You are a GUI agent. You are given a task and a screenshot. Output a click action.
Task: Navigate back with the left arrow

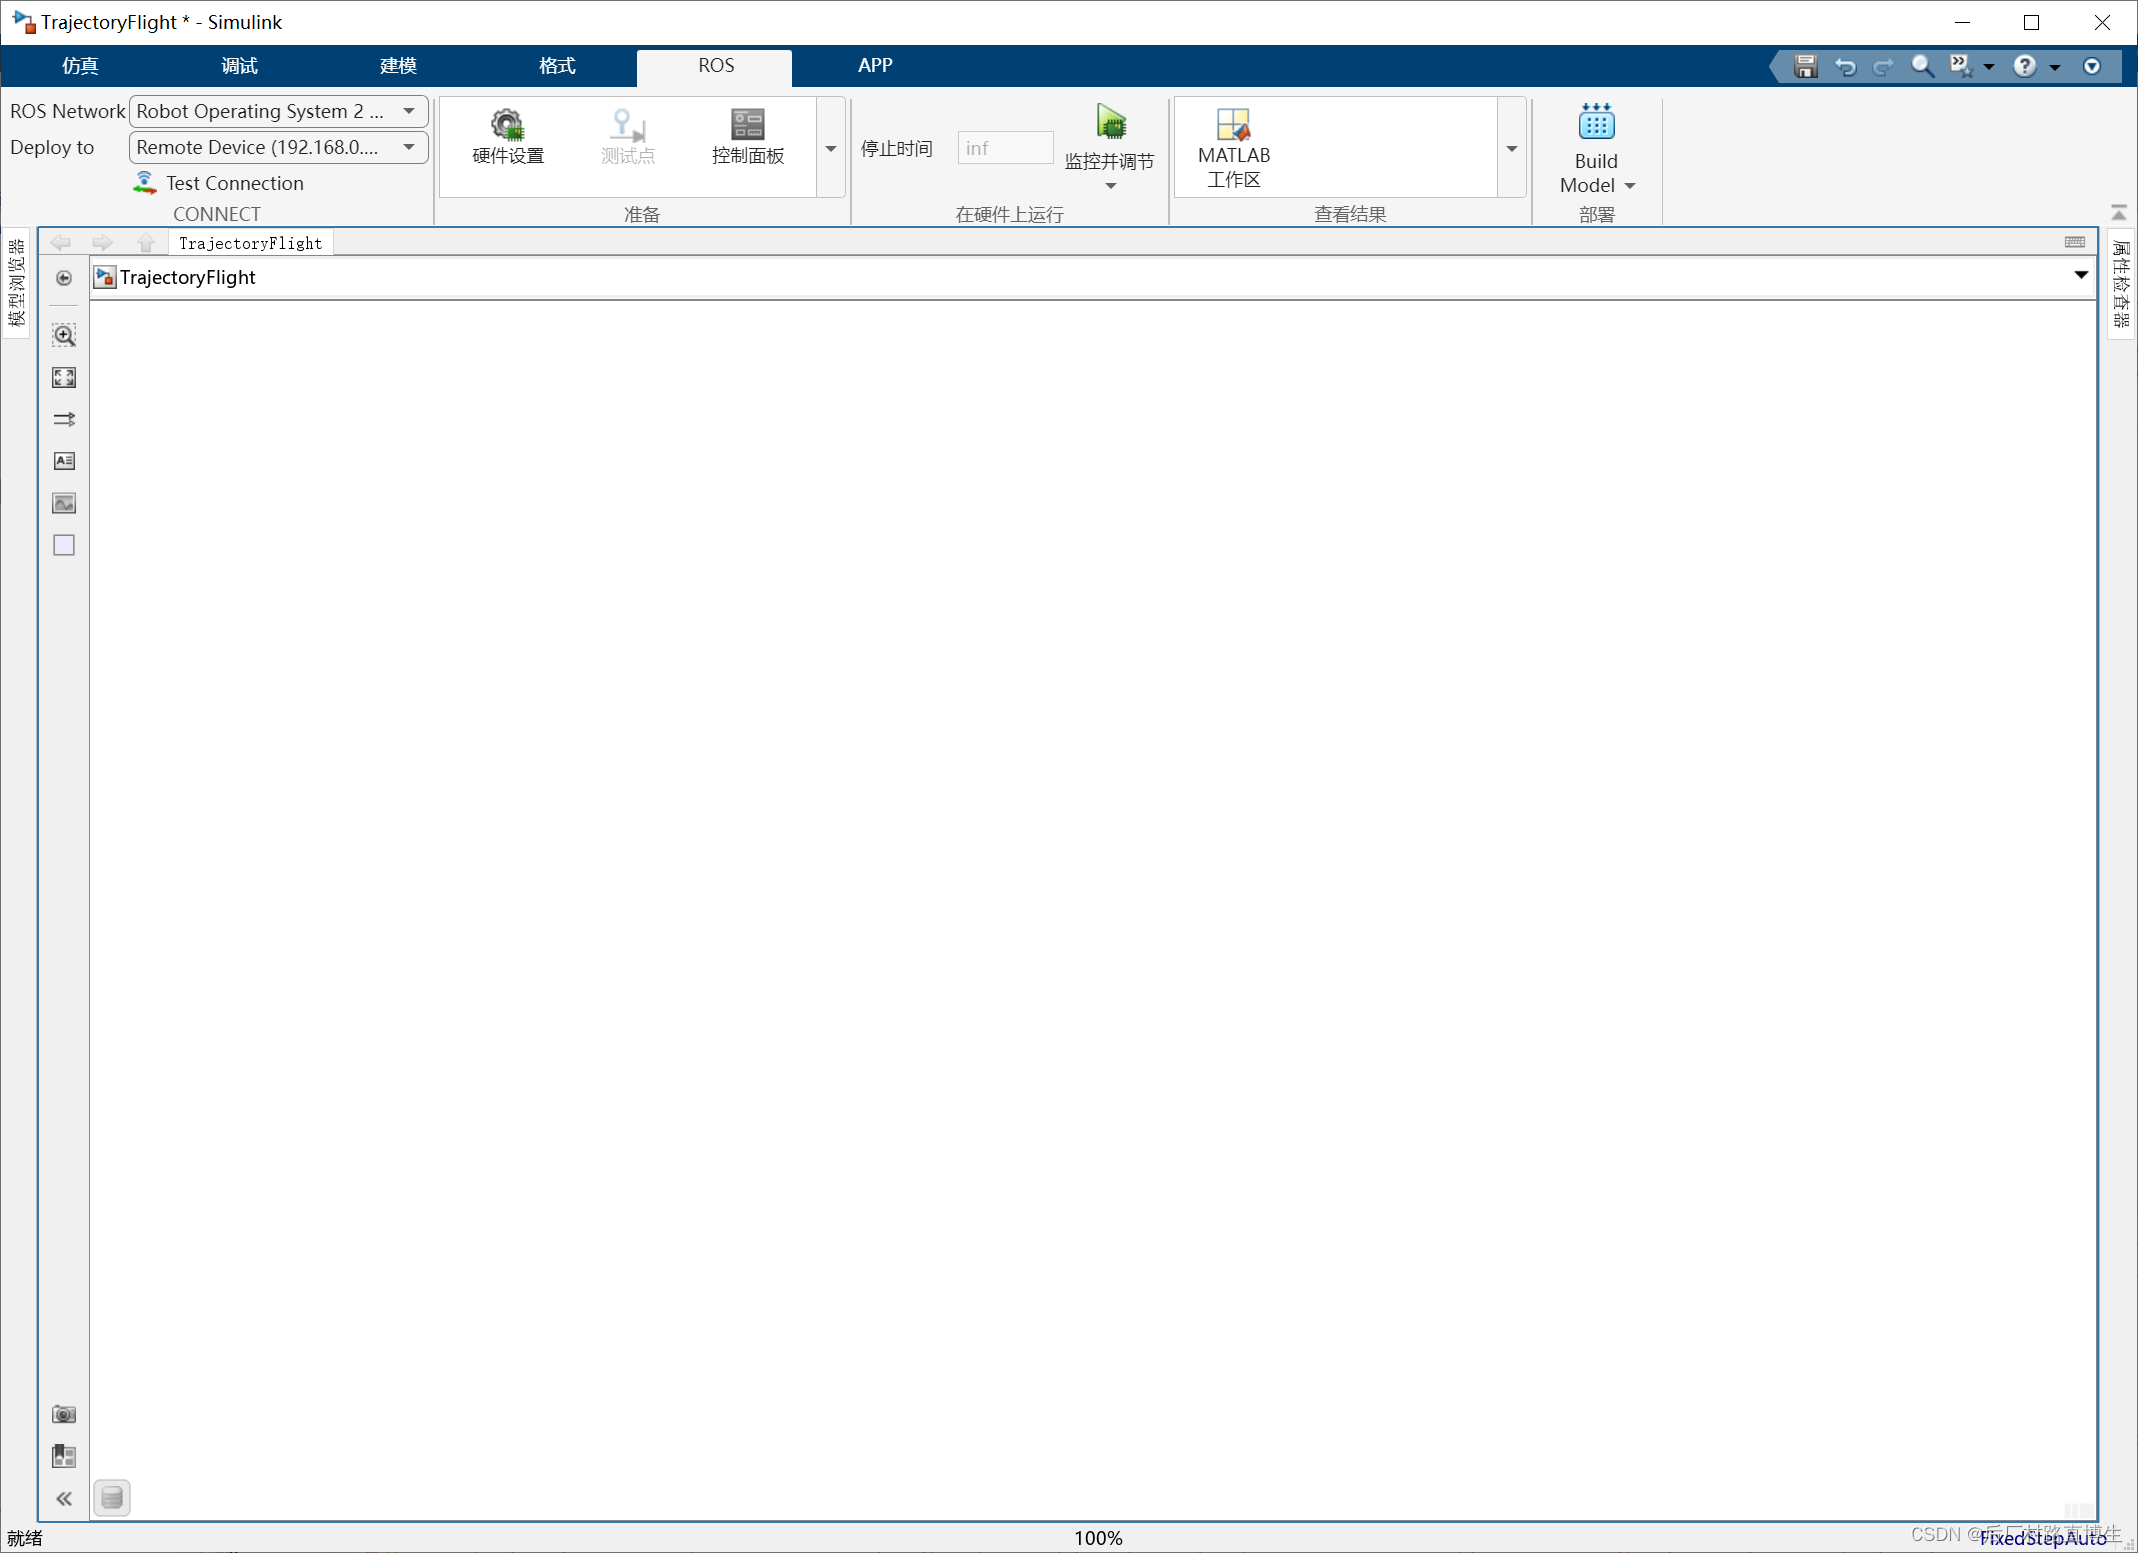tap(61, 243)
